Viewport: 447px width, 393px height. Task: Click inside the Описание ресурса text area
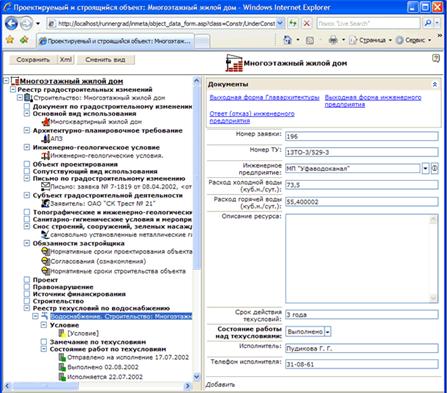tap(362, 259)
